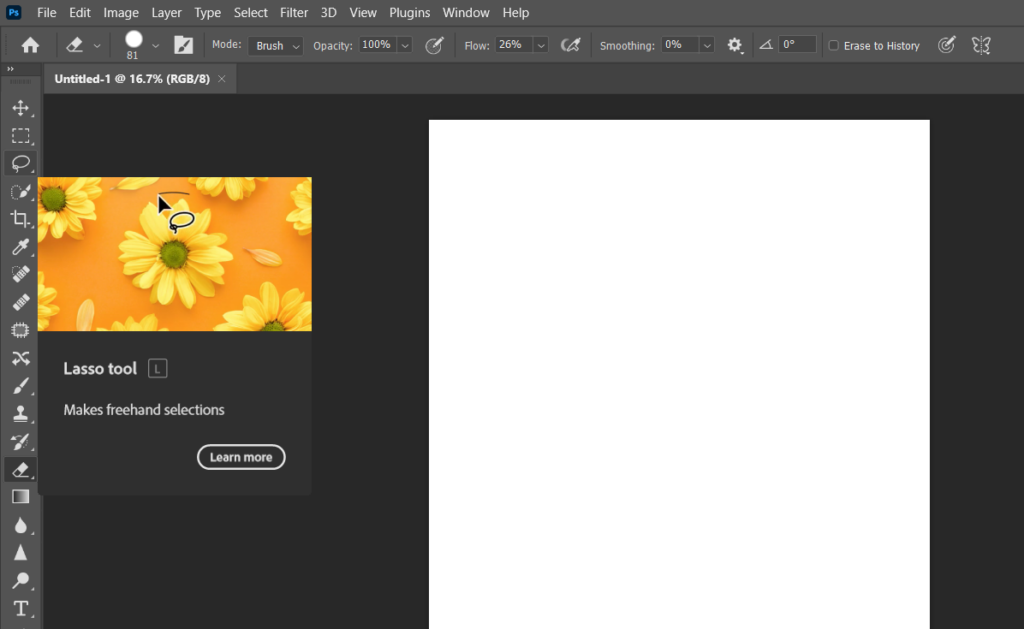Click the Lasso tool flower preview image
The height and width of the screenshot is (629, 1024).
174,254
